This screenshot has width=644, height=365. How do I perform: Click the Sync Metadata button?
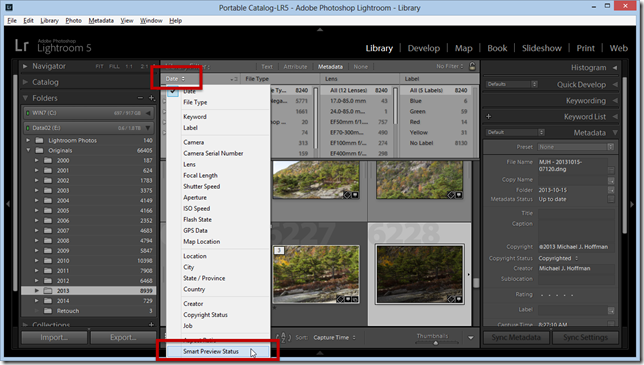pyautogui.click(x=516, y=337)
